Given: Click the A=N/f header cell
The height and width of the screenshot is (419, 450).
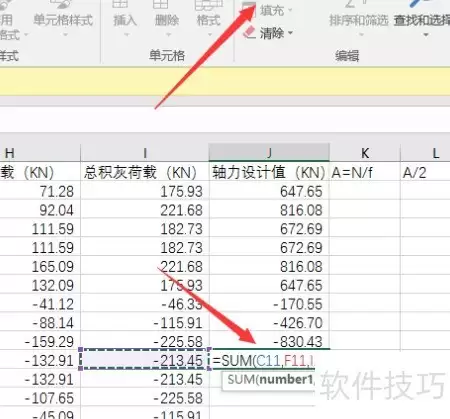Looking at the screenshot, I should click(365, 173).
